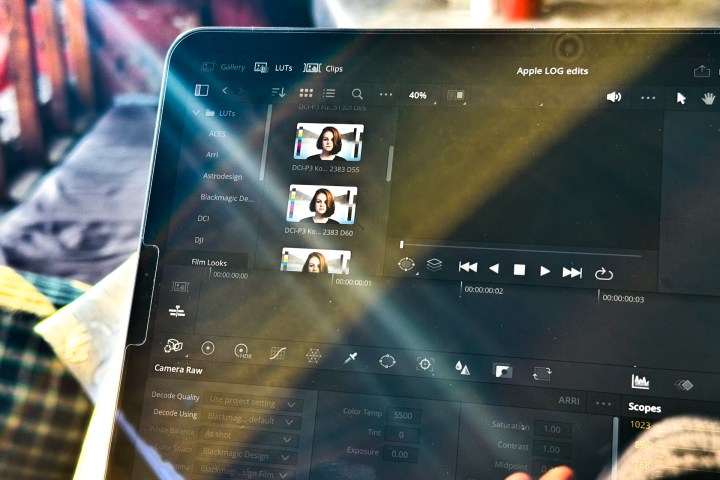
Task: Click the share export icon
Action: point(702,71)
